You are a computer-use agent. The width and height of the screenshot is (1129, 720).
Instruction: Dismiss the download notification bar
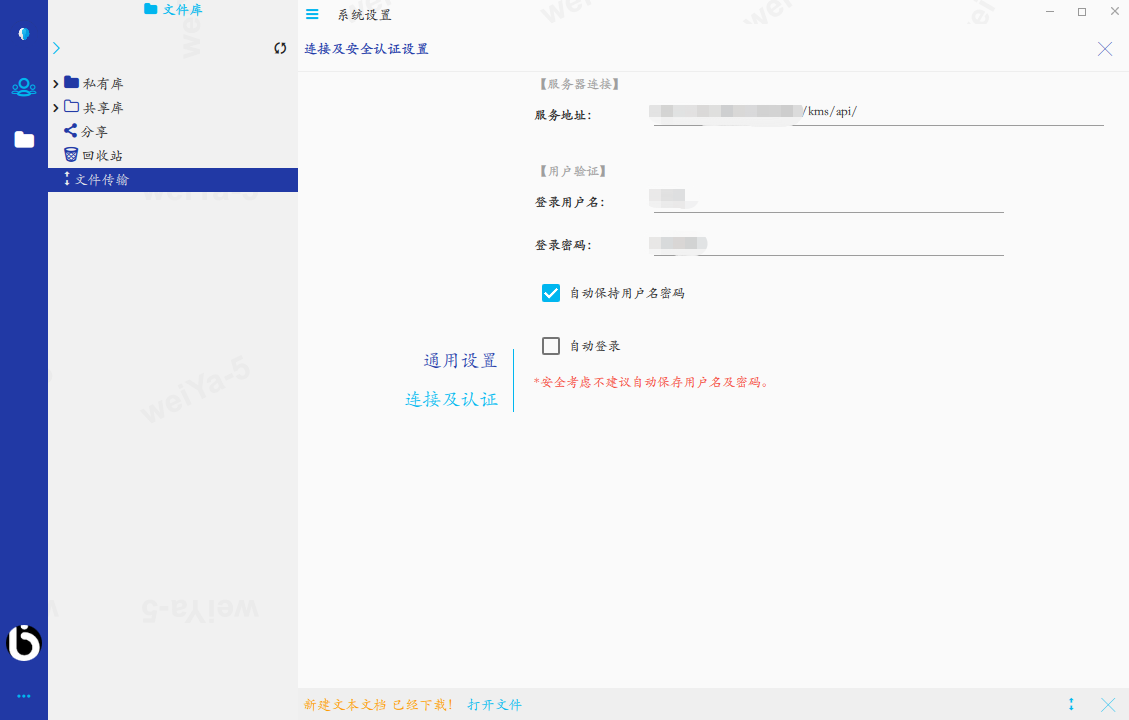(1108, 704)
